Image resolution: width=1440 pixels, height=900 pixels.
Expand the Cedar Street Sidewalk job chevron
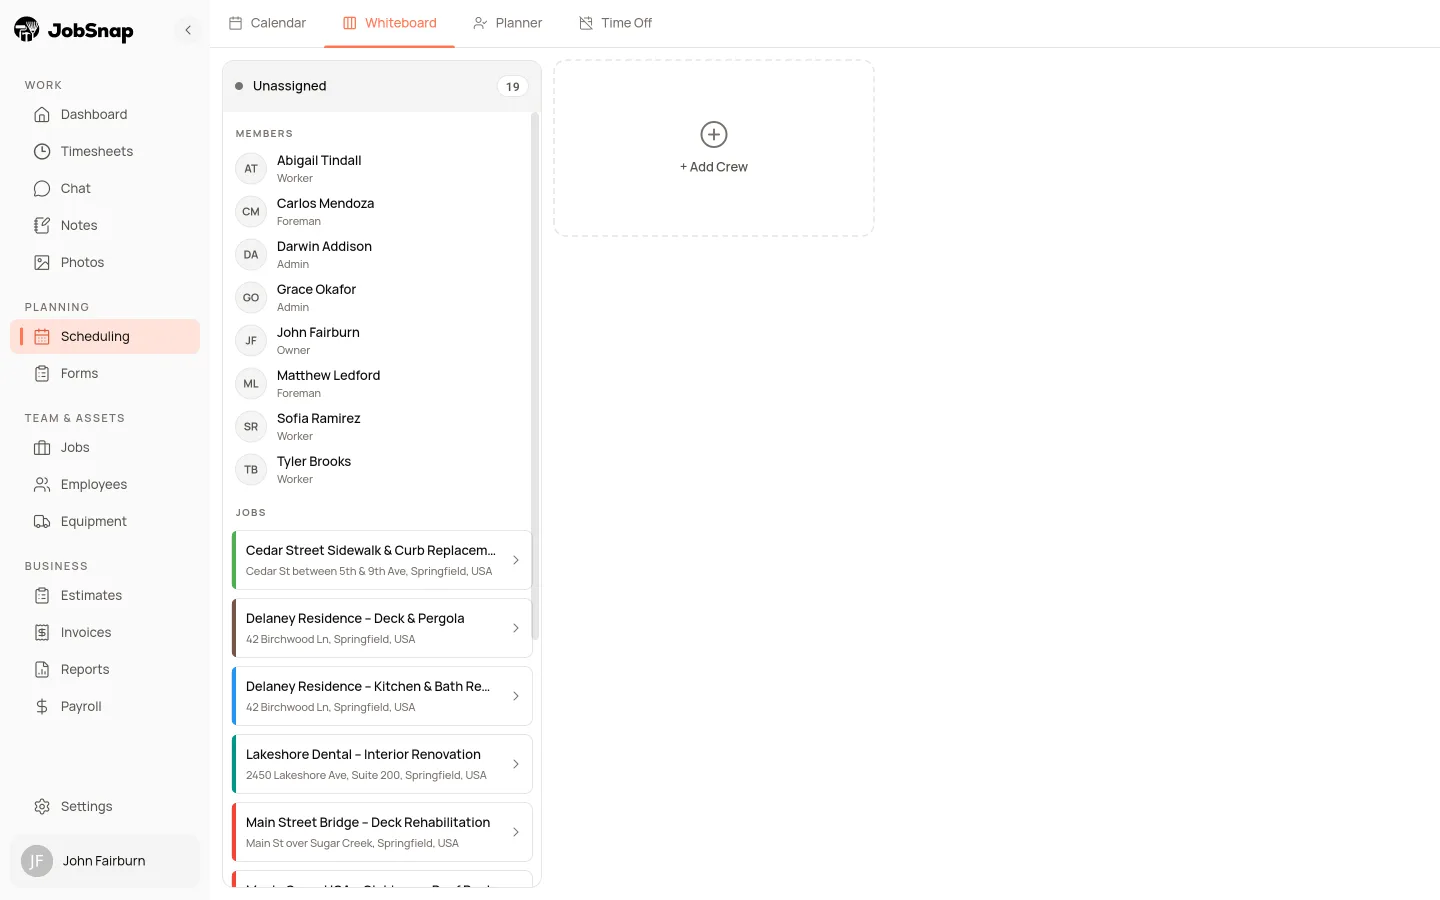(x=516, y=560)
